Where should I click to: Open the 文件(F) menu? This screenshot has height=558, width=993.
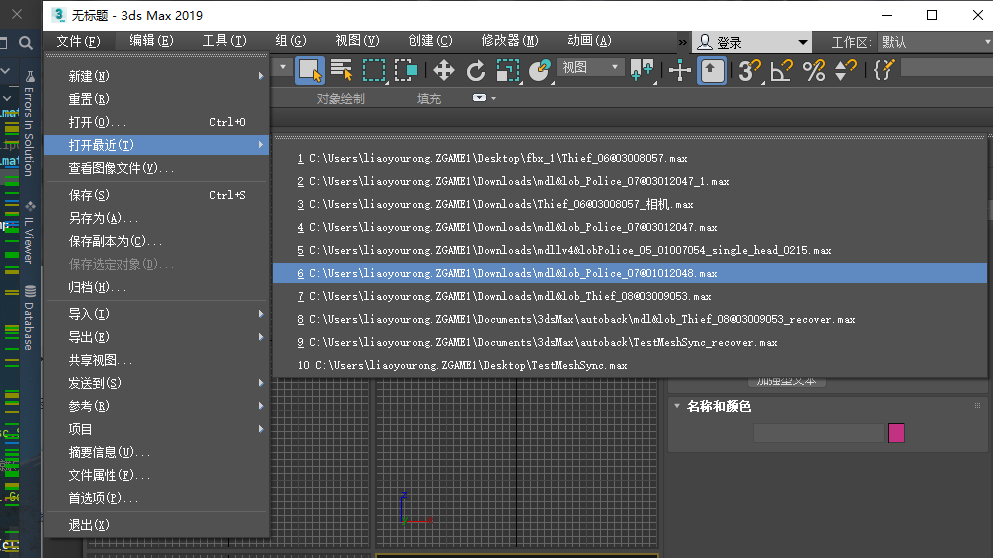click(79, 41)
